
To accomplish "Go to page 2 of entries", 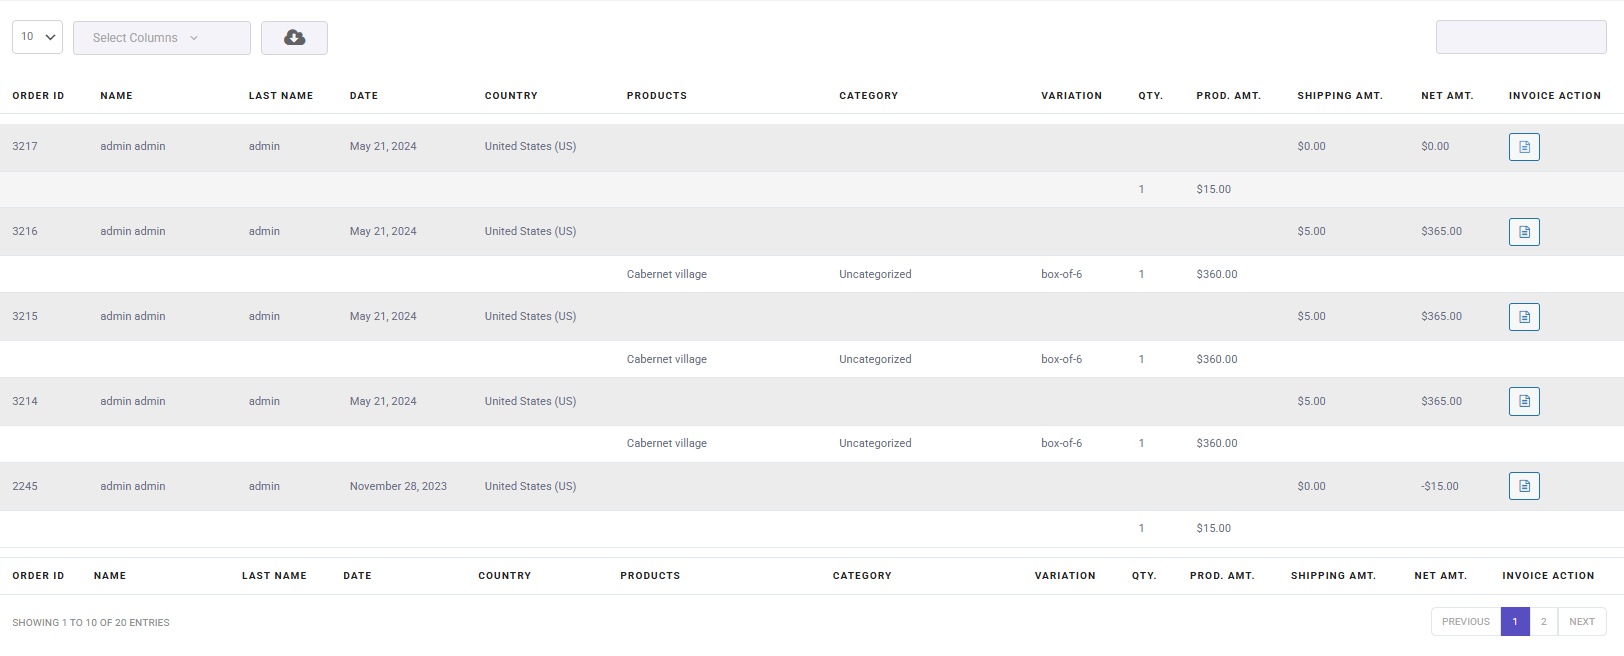I will [1543, 622].
